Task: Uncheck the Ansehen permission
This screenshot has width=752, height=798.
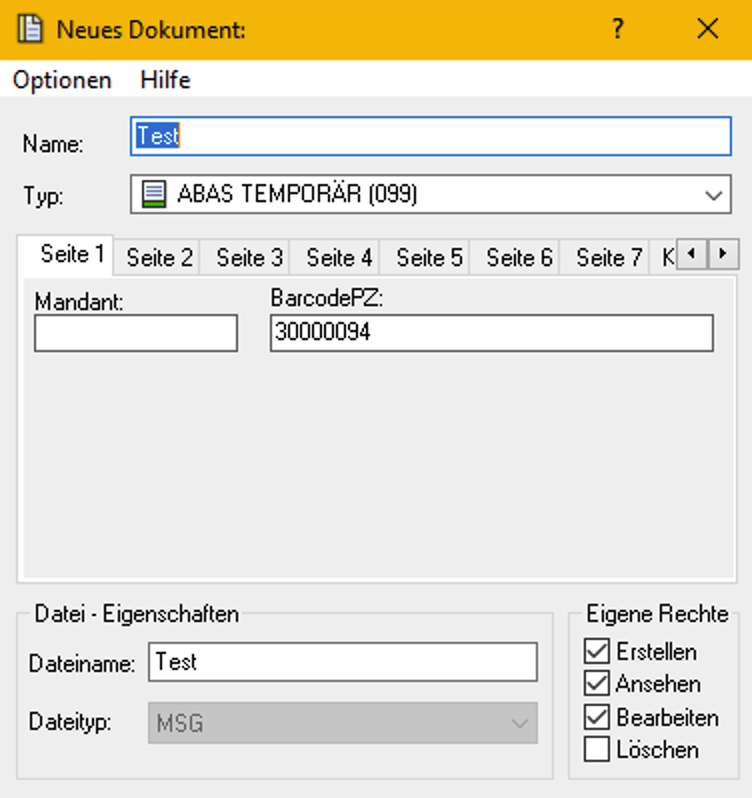Action: click(597, 685)
